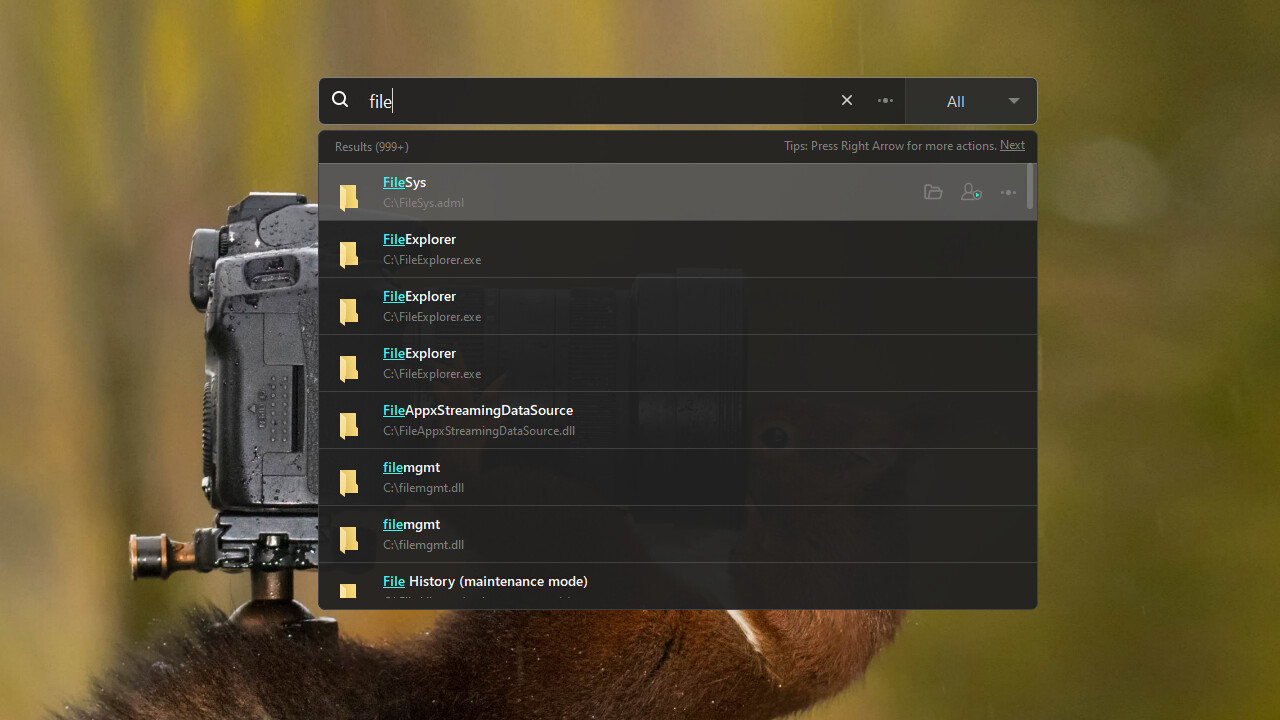Click the FileExplorer.exe file icon
Viewport: 1280px width, 720px height.
click(x=348, y=254)
